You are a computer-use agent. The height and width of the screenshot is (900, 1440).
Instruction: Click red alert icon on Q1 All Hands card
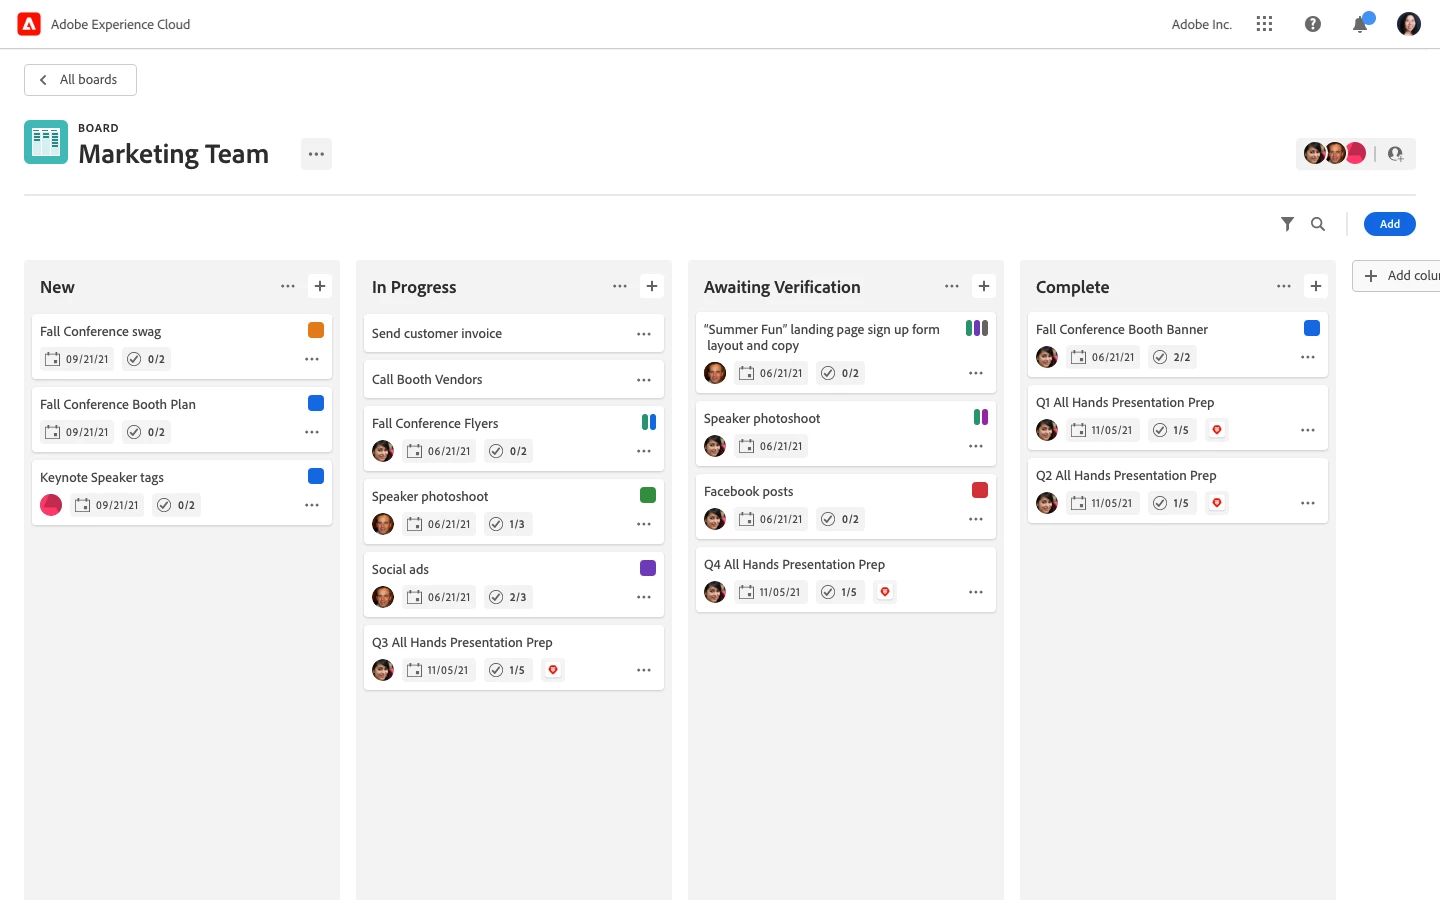point(1217,430)
